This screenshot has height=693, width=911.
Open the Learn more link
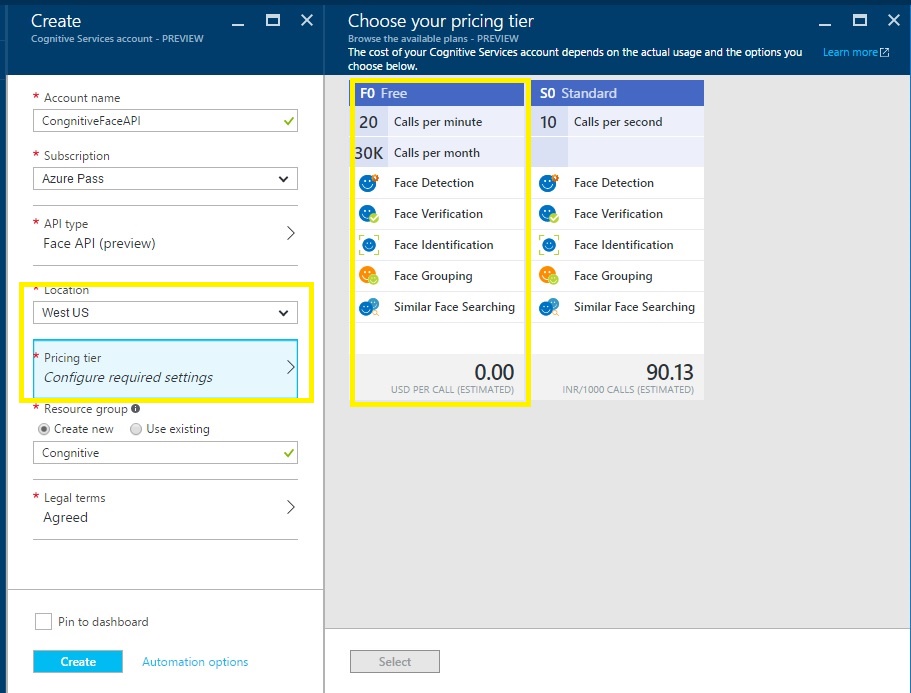850,53
